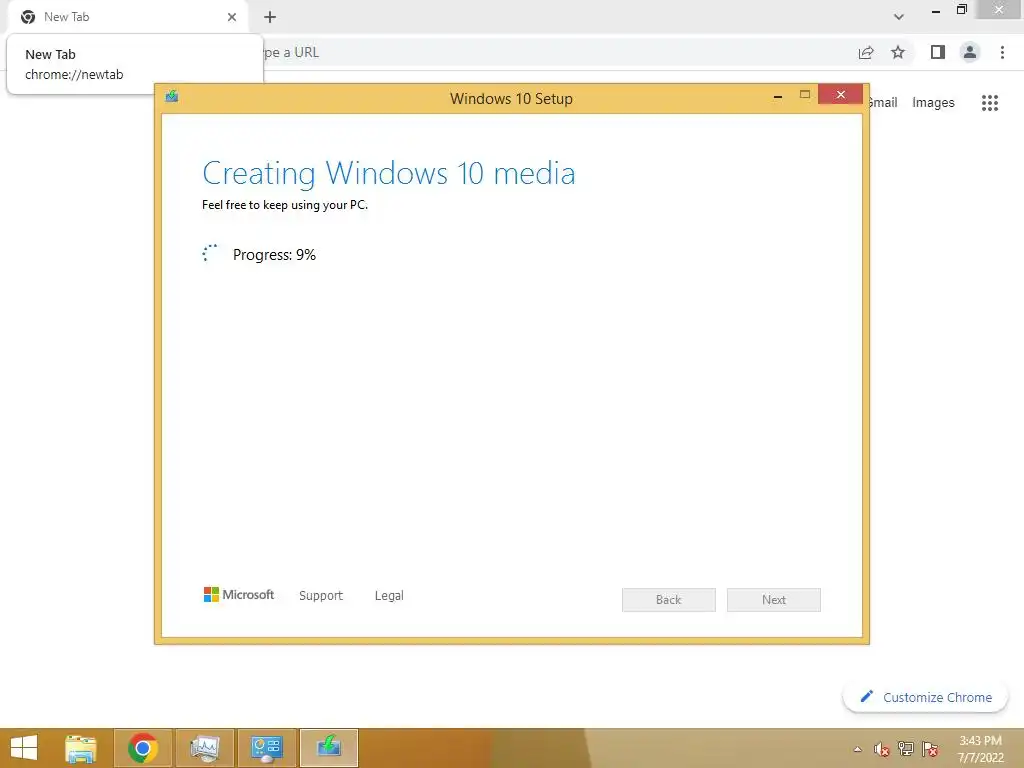This screenshot has width=1024, height=768.
Task: Open Google Images link
Action: click(933, 103)
